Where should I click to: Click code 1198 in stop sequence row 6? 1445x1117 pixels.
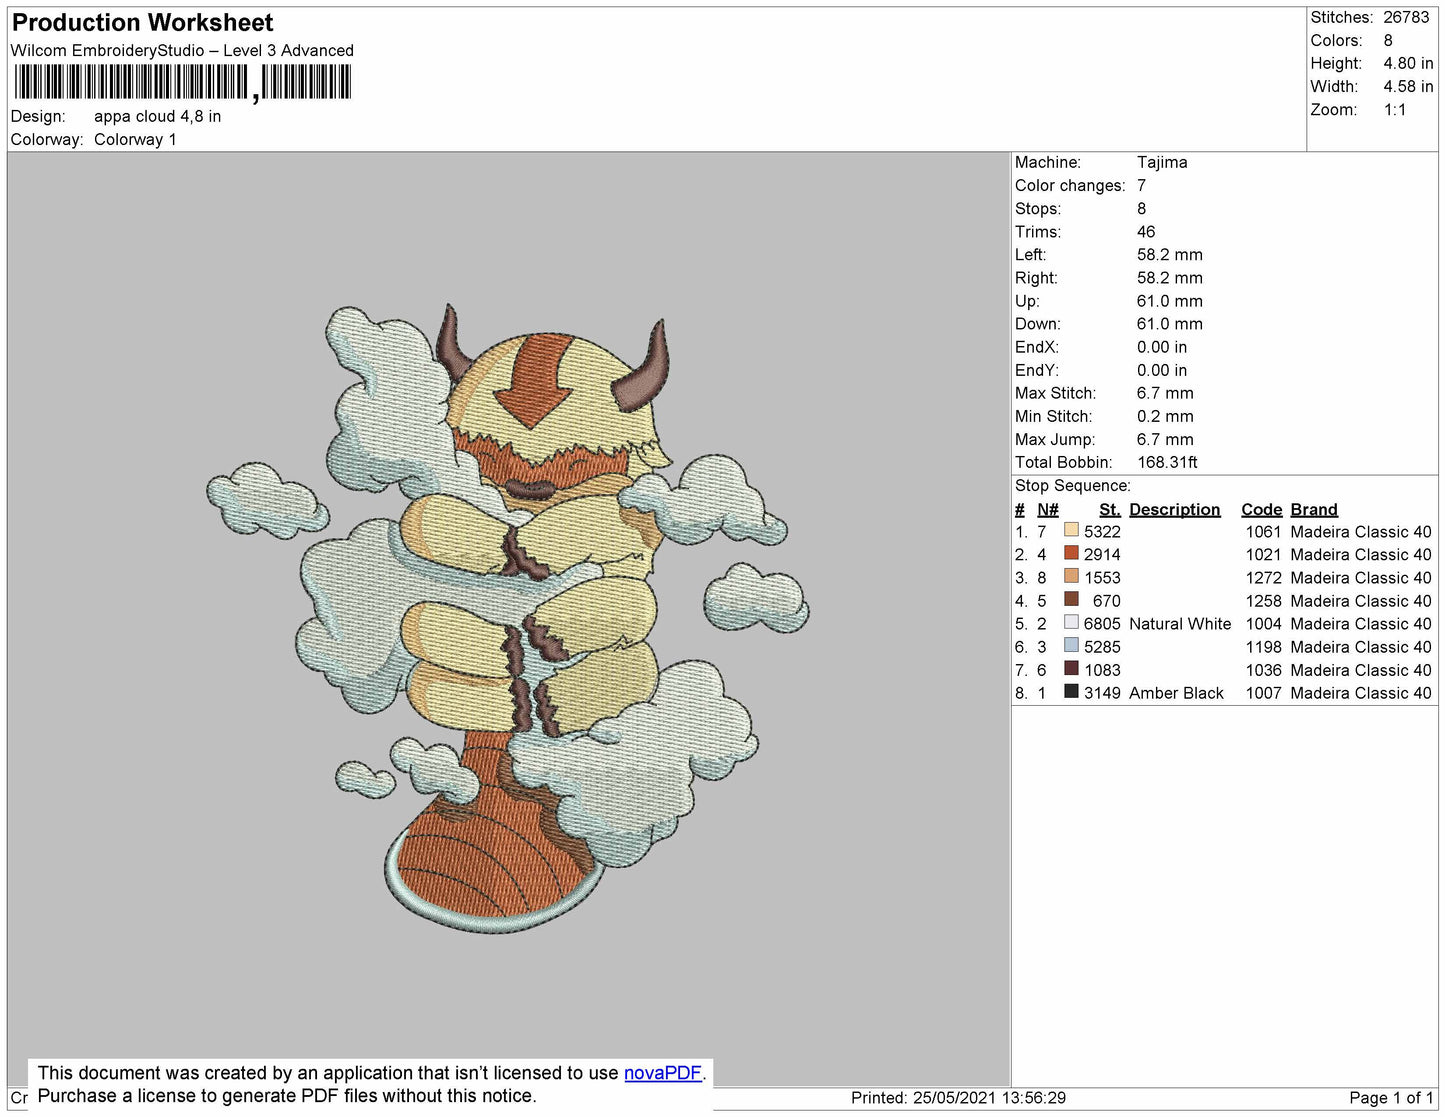click(1263, 646)
